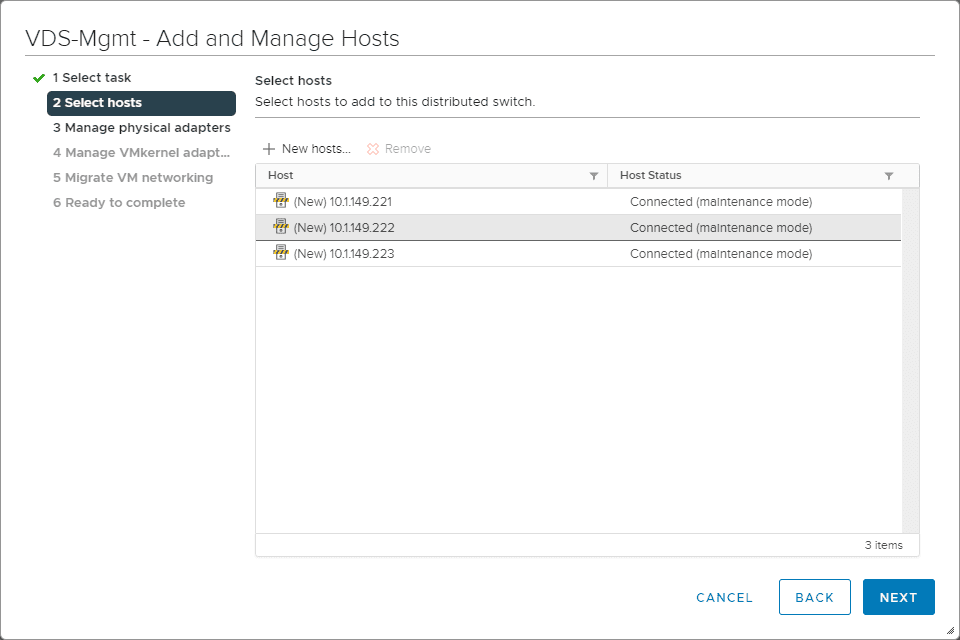
Task: Open the Host Status column filter
Action: tap(889, 176)
